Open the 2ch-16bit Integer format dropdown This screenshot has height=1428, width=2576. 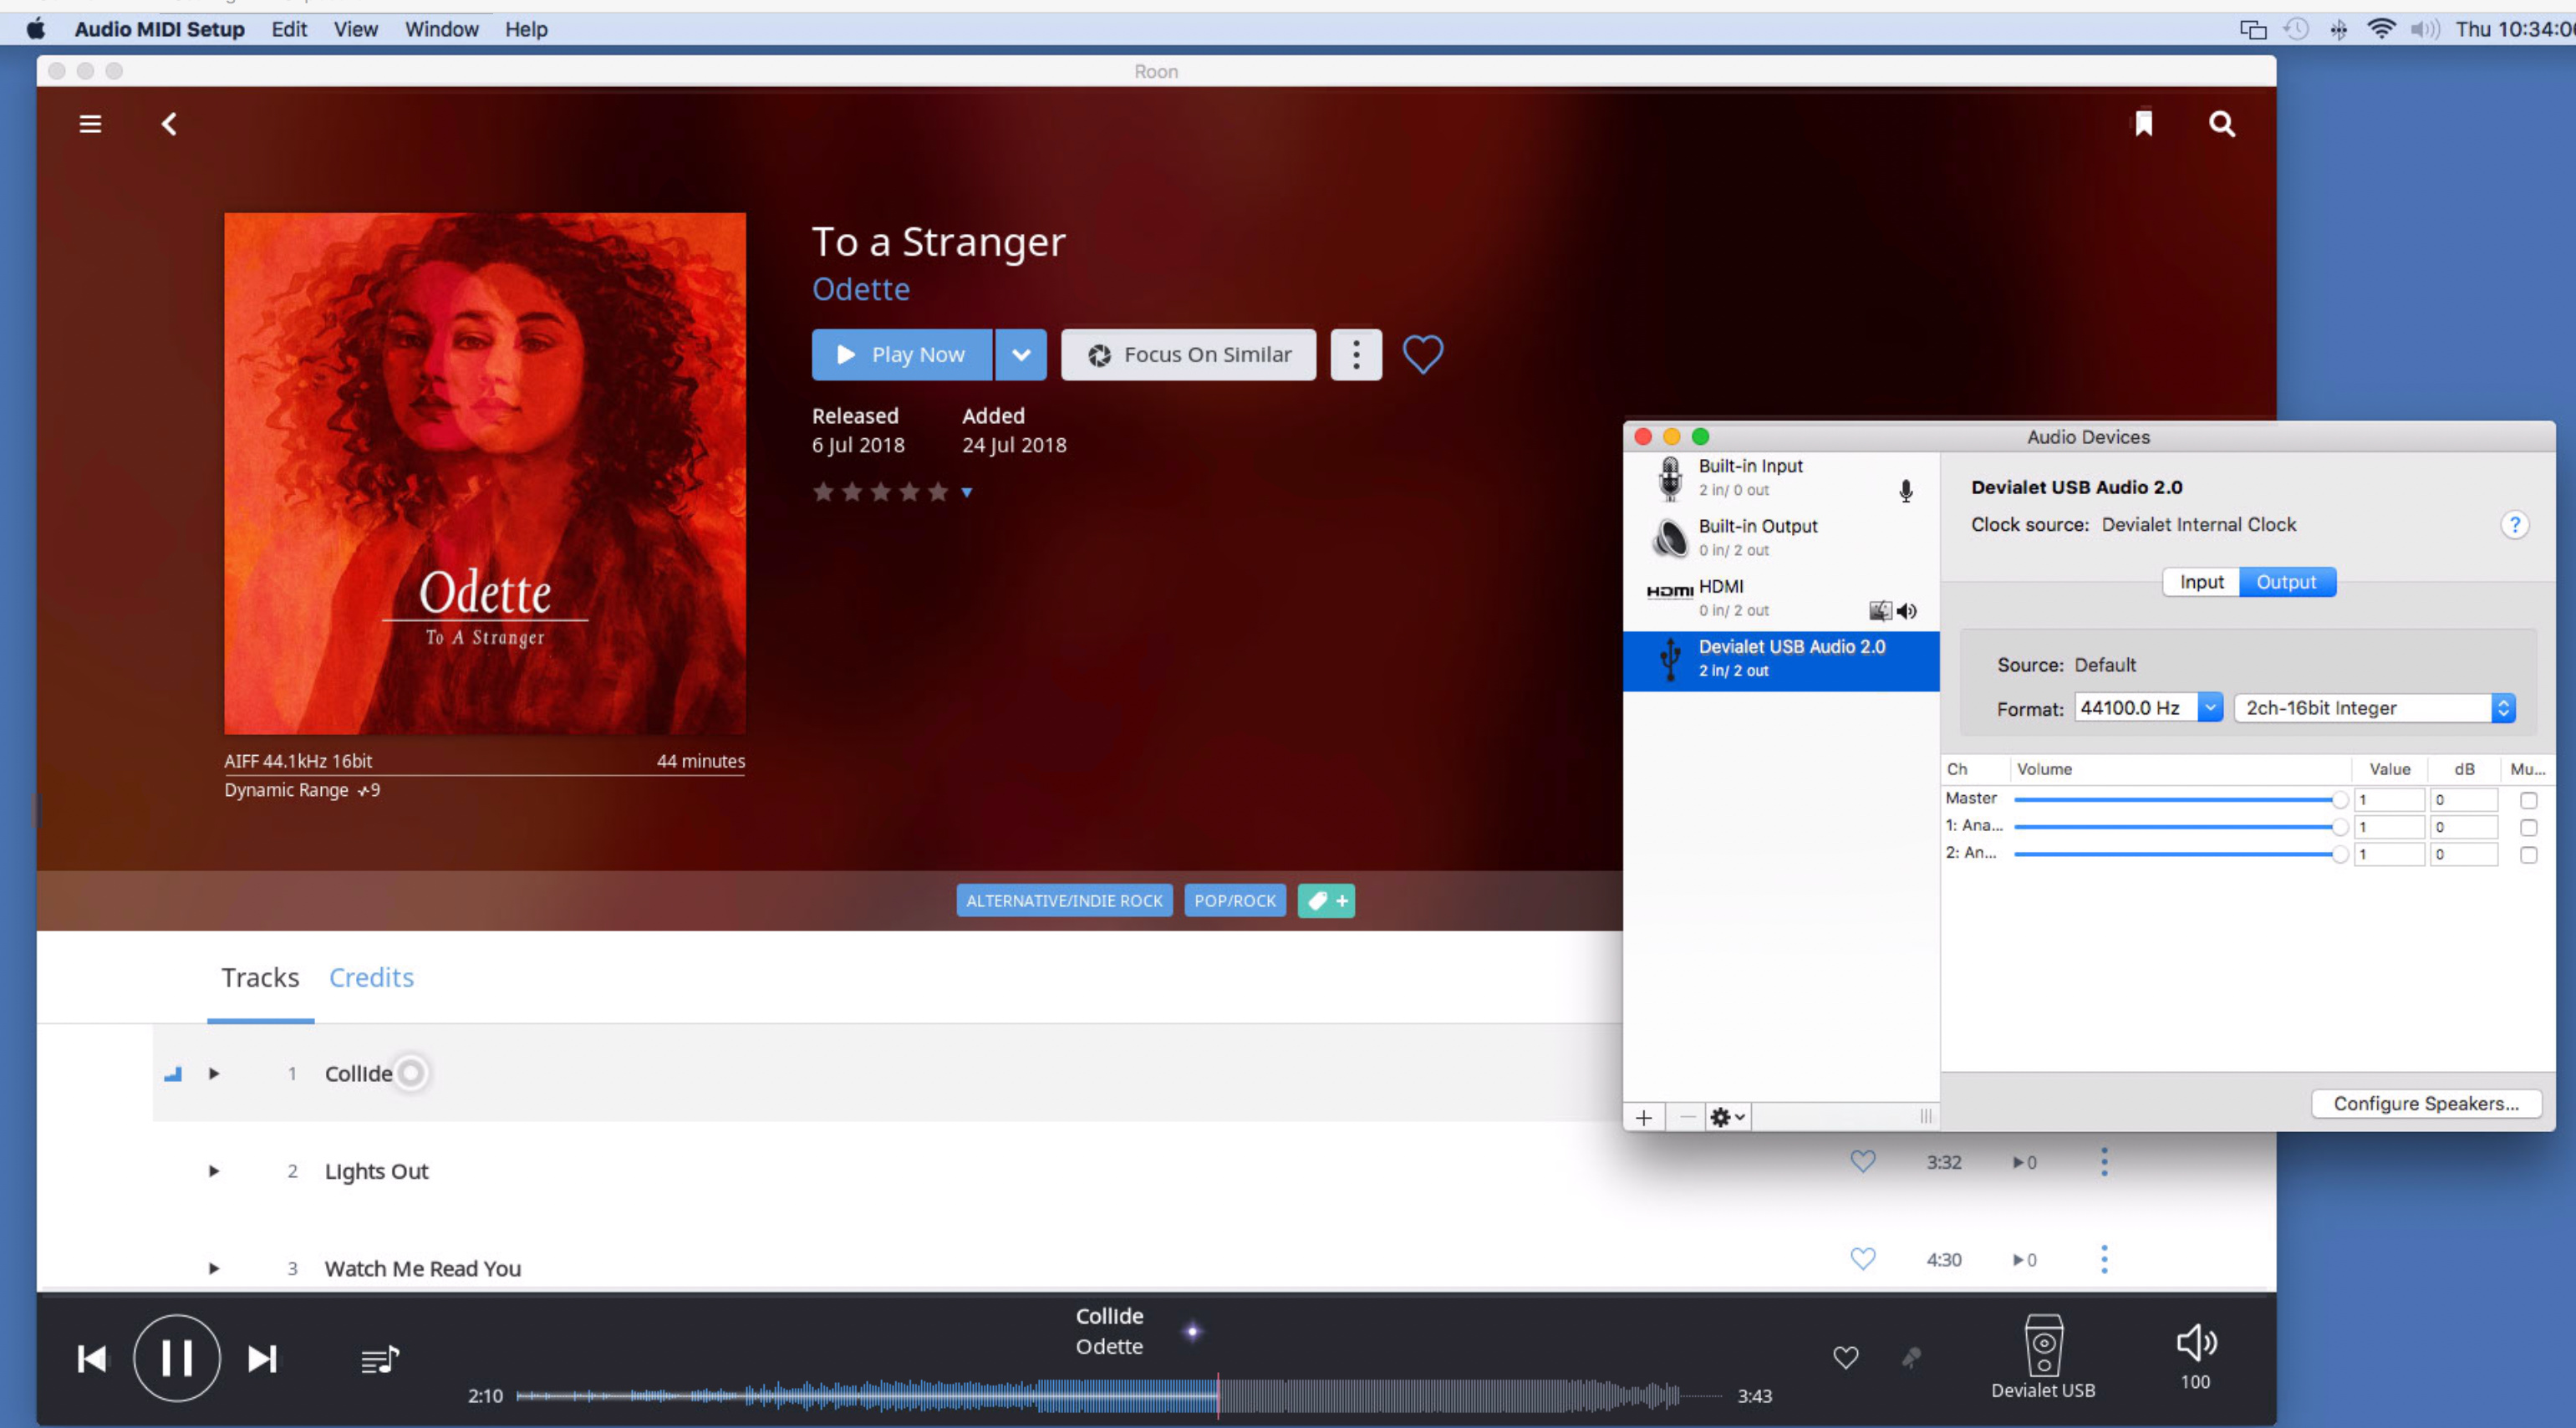point(2374,707)
